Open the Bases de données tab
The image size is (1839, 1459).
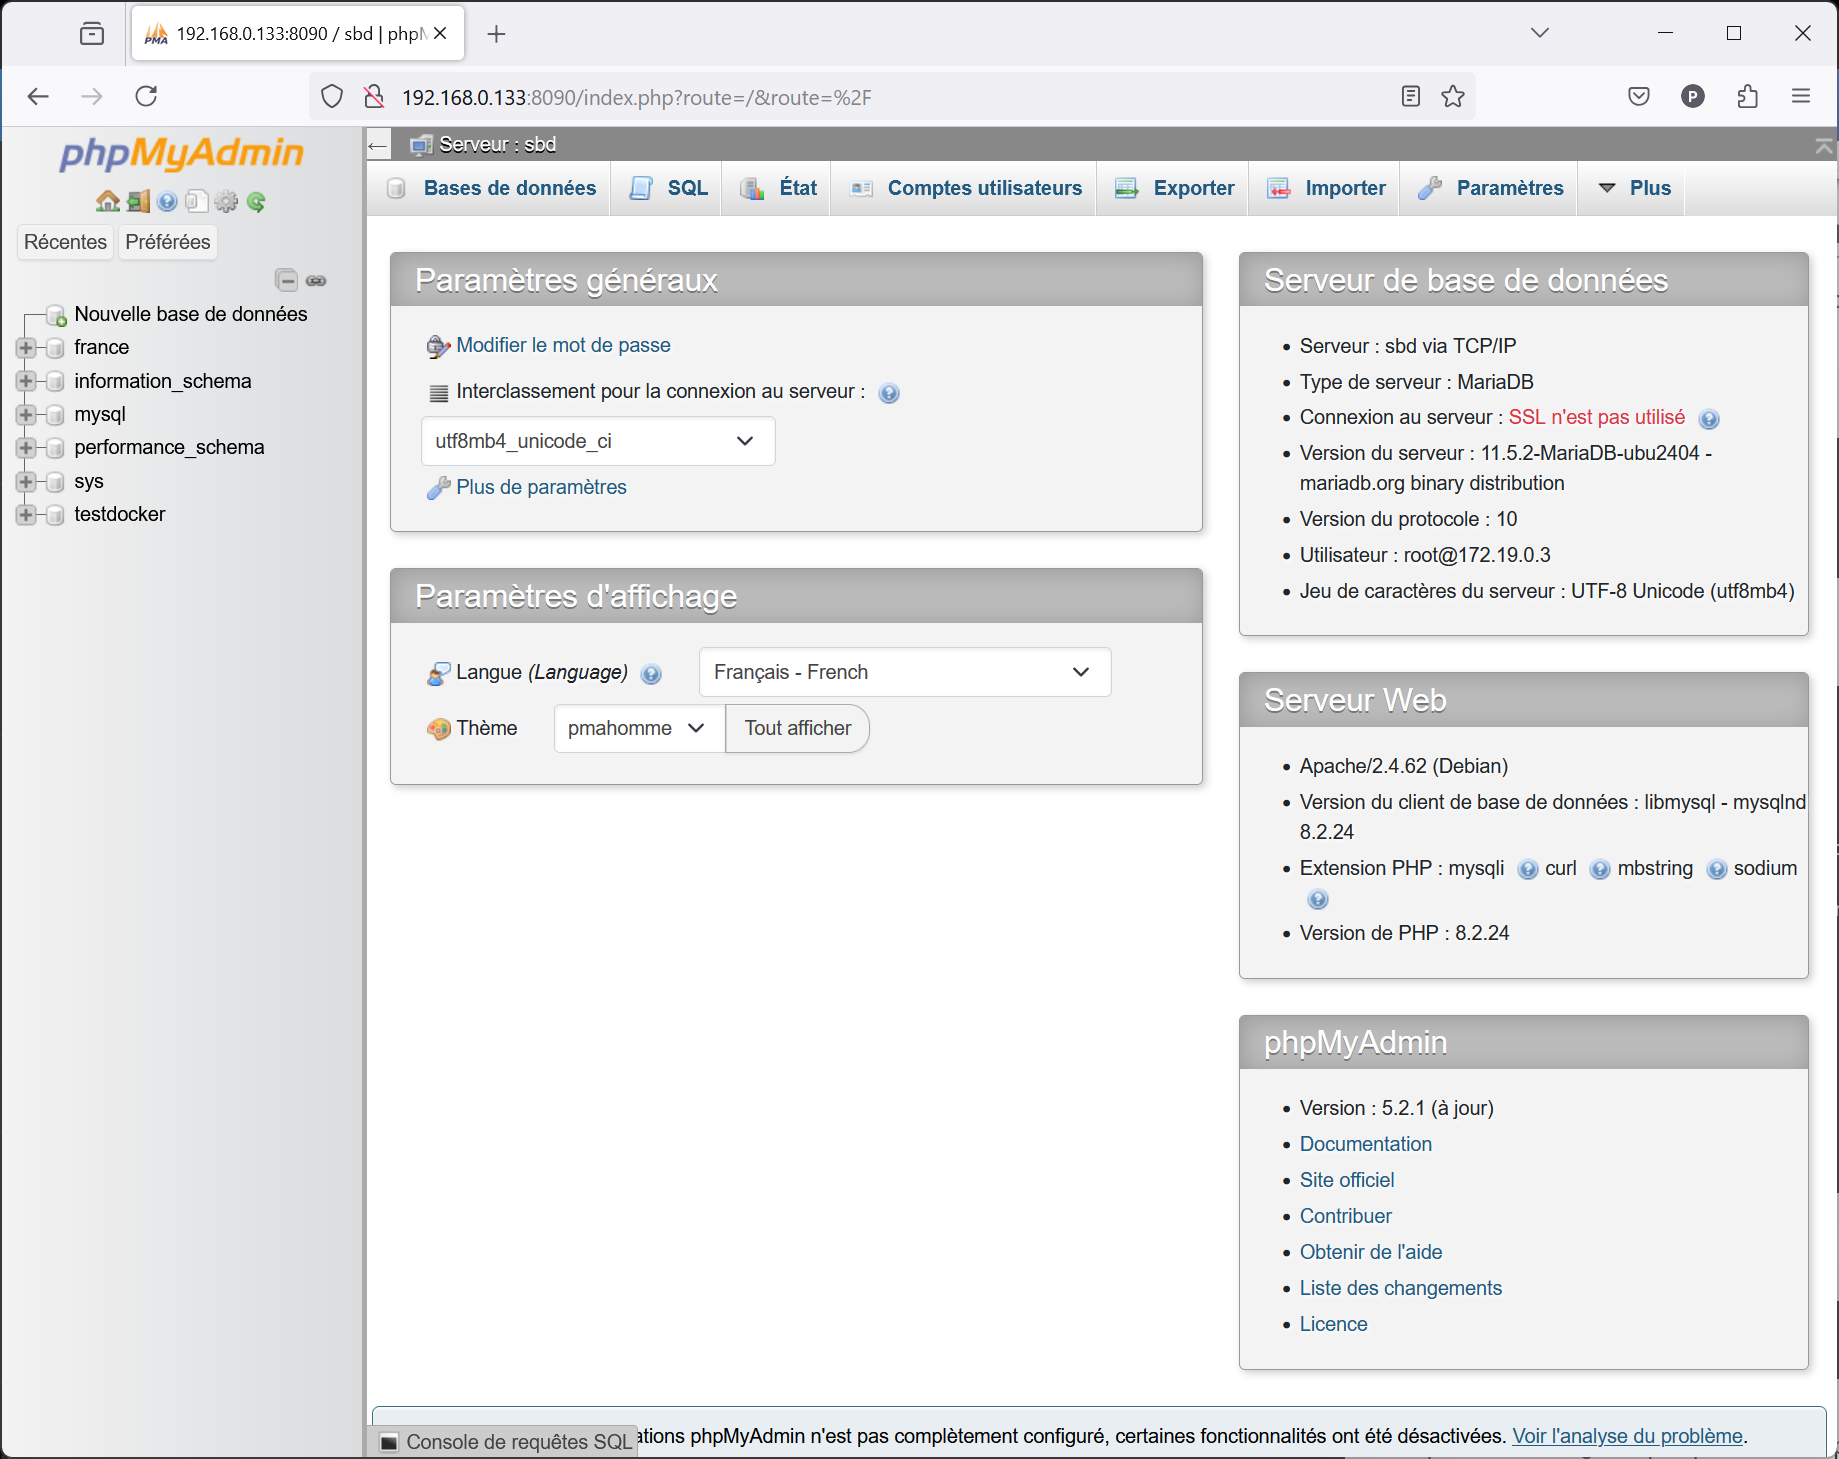(491, 188)
